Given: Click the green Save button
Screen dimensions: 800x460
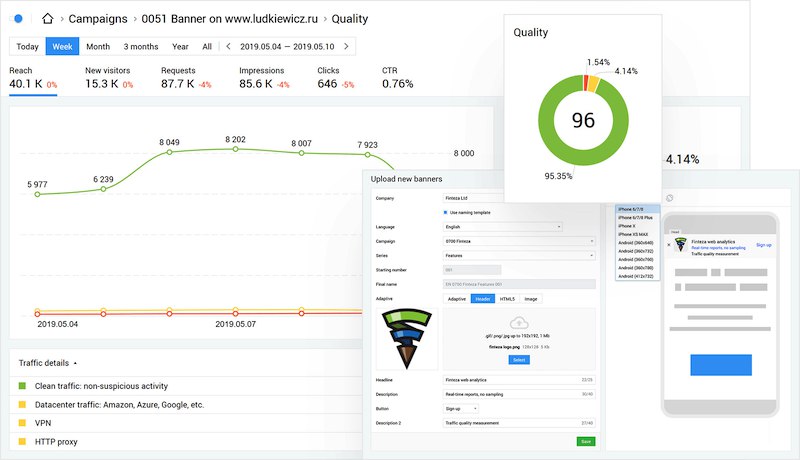Looking at the screenshot, I should click(586, 442).
